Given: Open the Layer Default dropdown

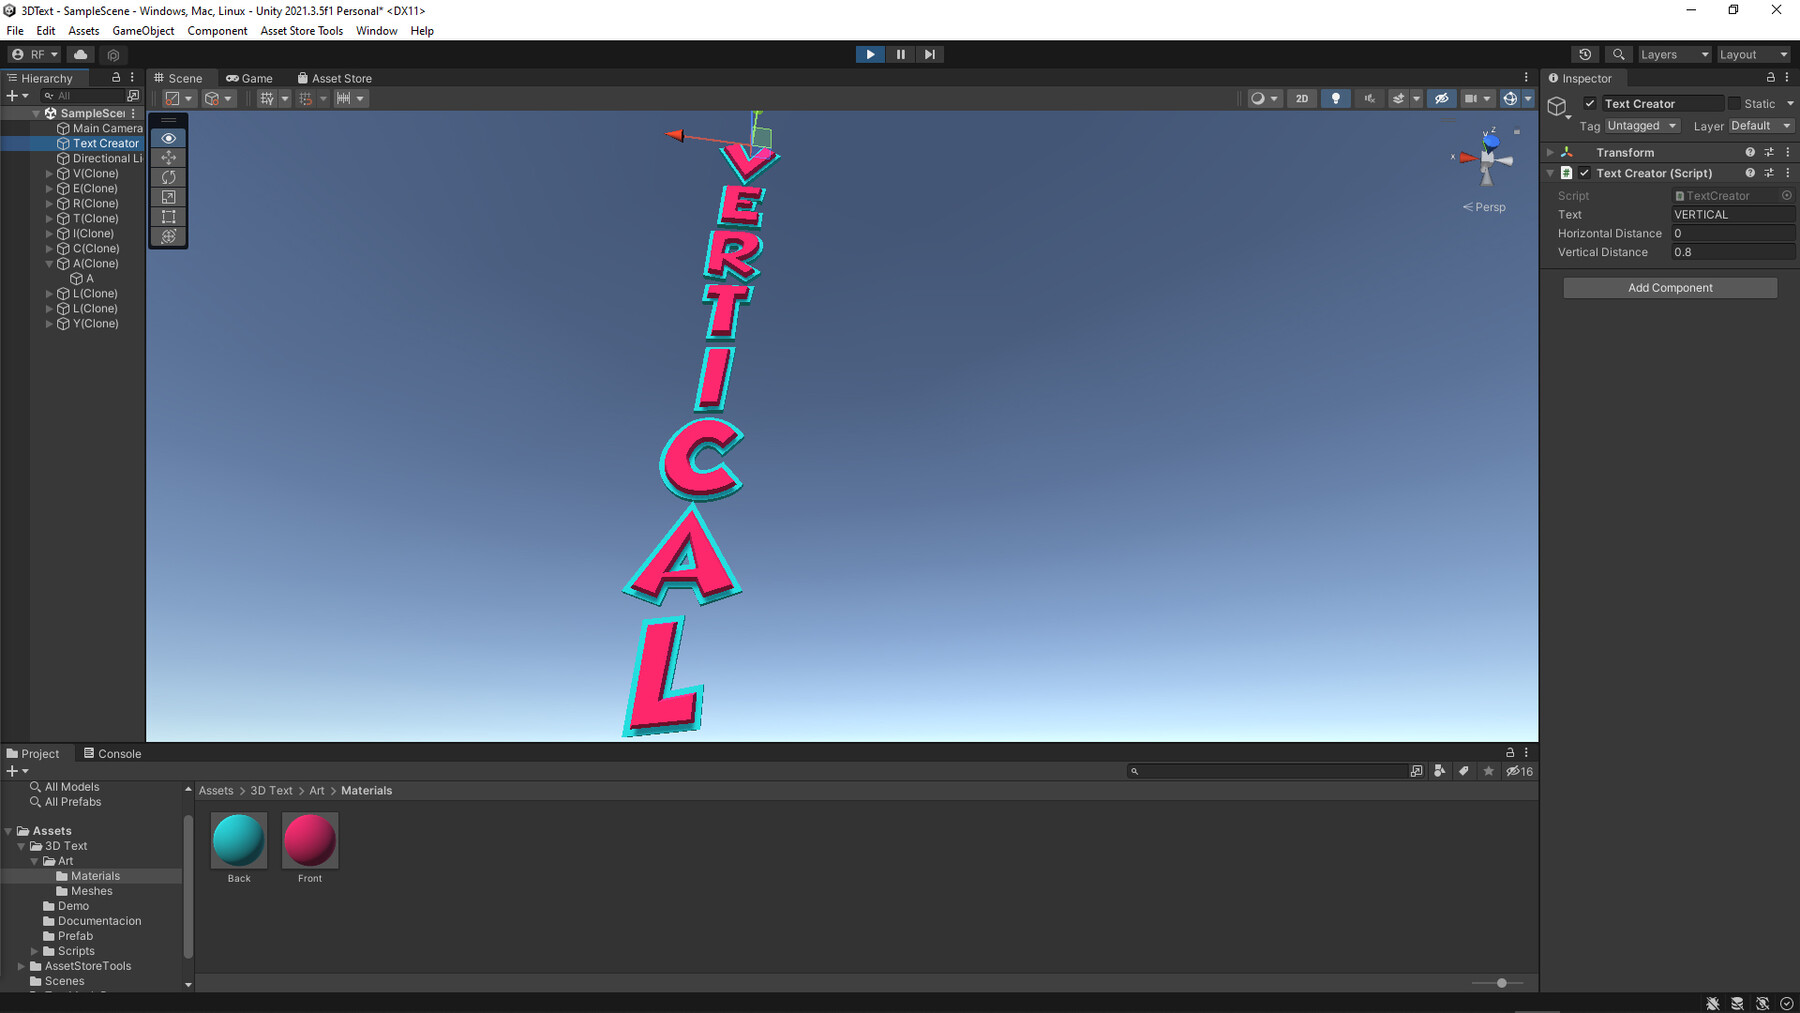Looking at the screenshot, I should point(1761,126).
